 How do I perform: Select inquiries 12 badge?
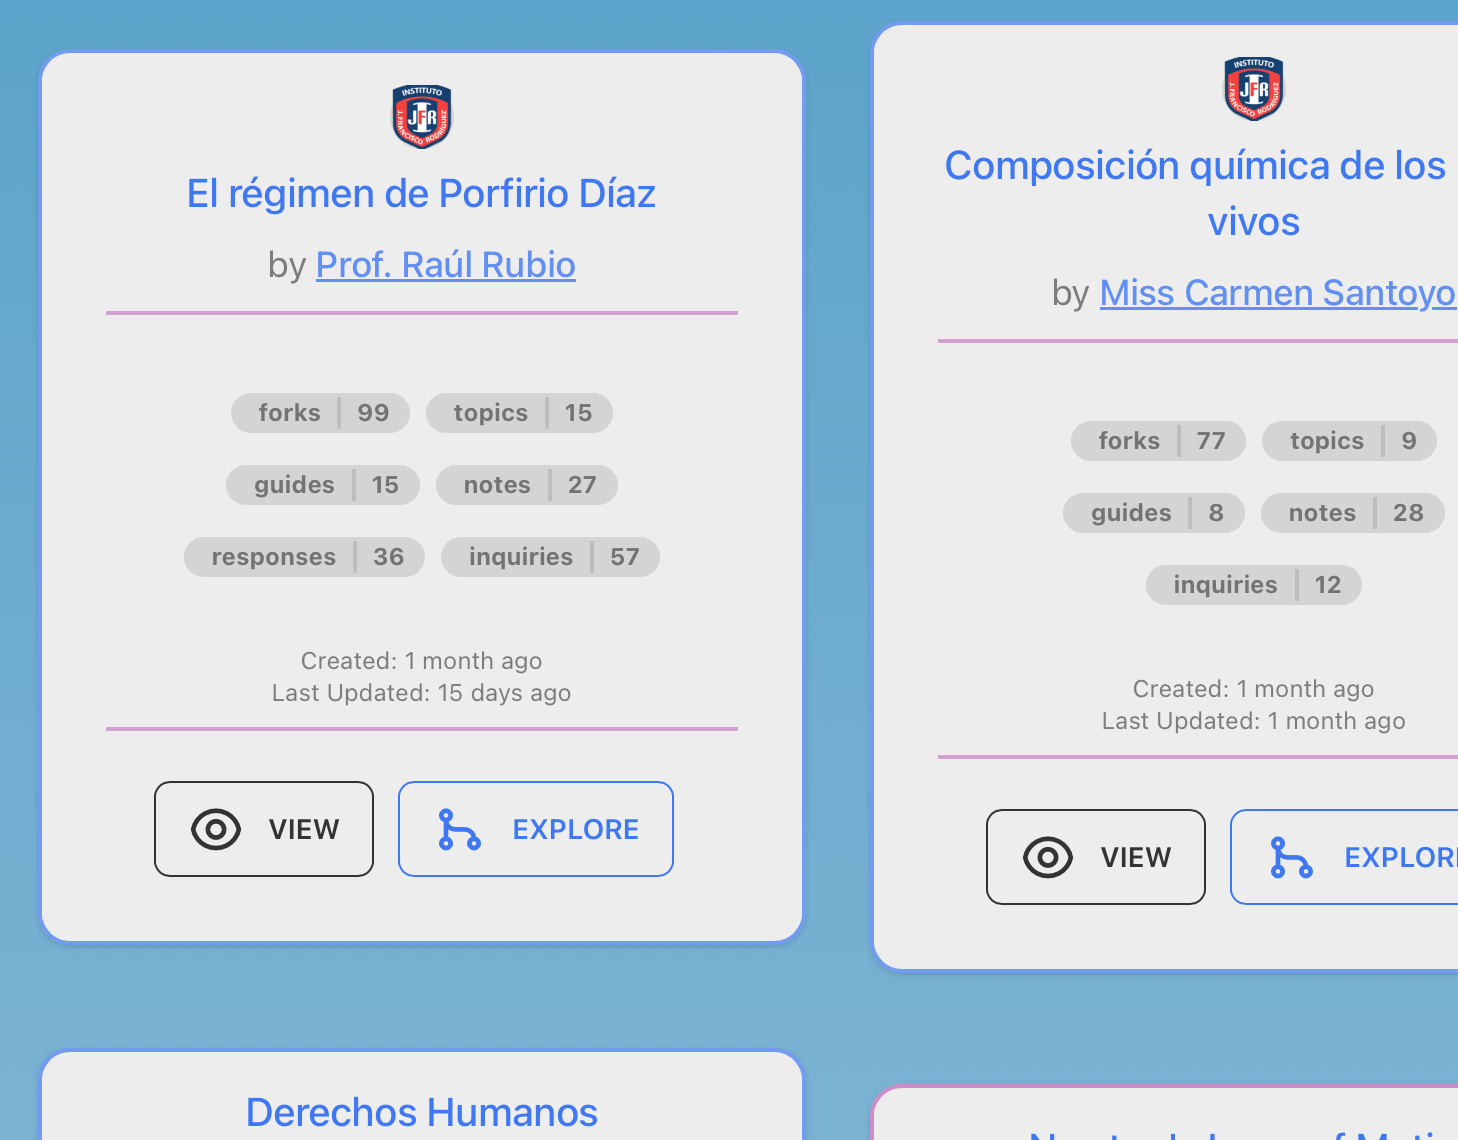click(1253, 585)
